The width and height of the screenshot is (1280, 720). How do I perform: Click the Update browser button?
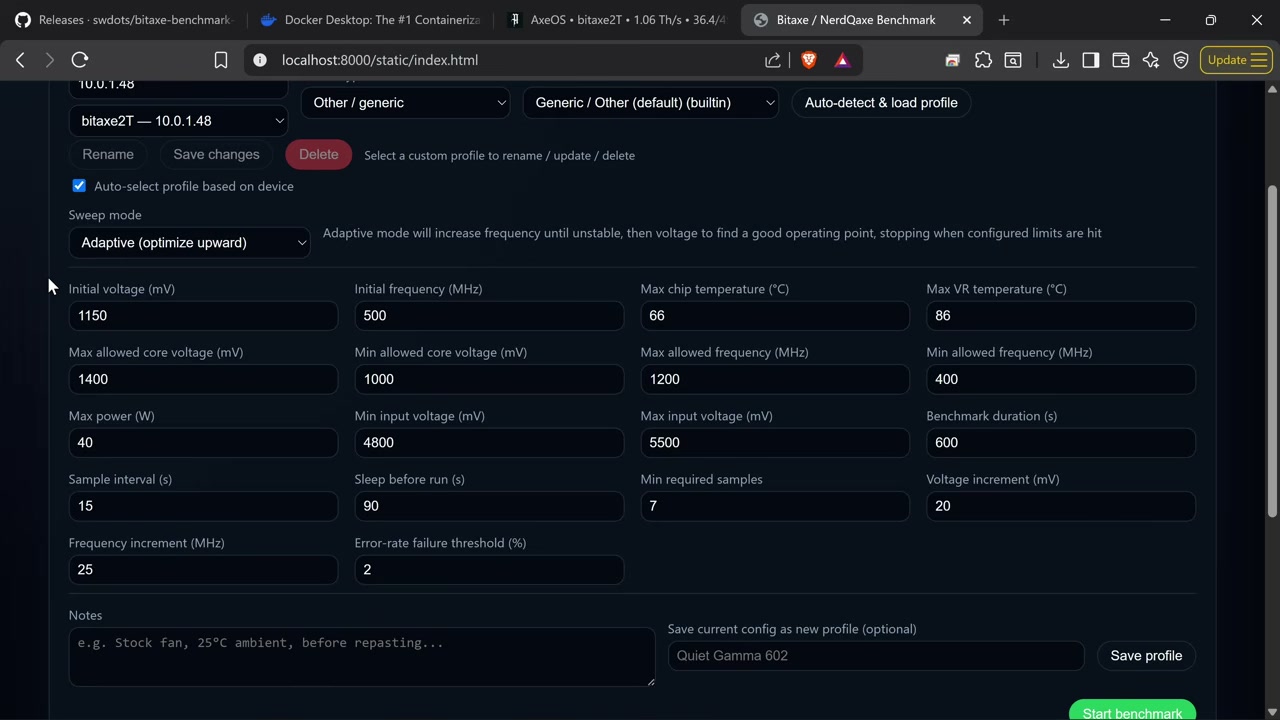[1236, 60]
